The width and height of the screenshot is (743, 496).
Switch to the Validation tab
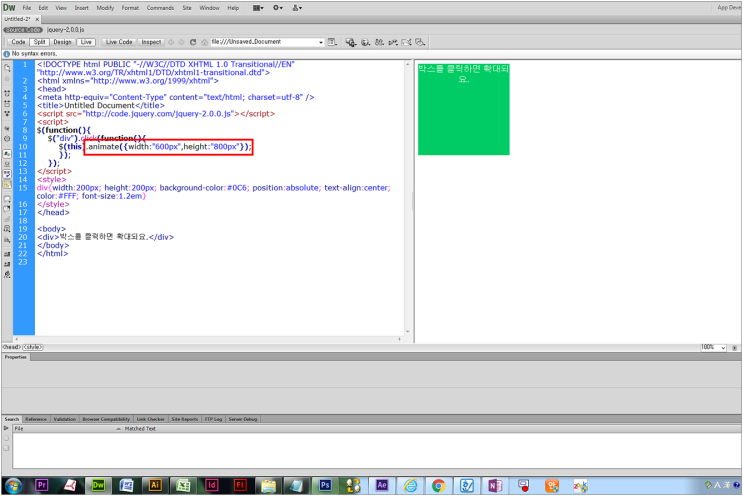(x=64, y=419)
